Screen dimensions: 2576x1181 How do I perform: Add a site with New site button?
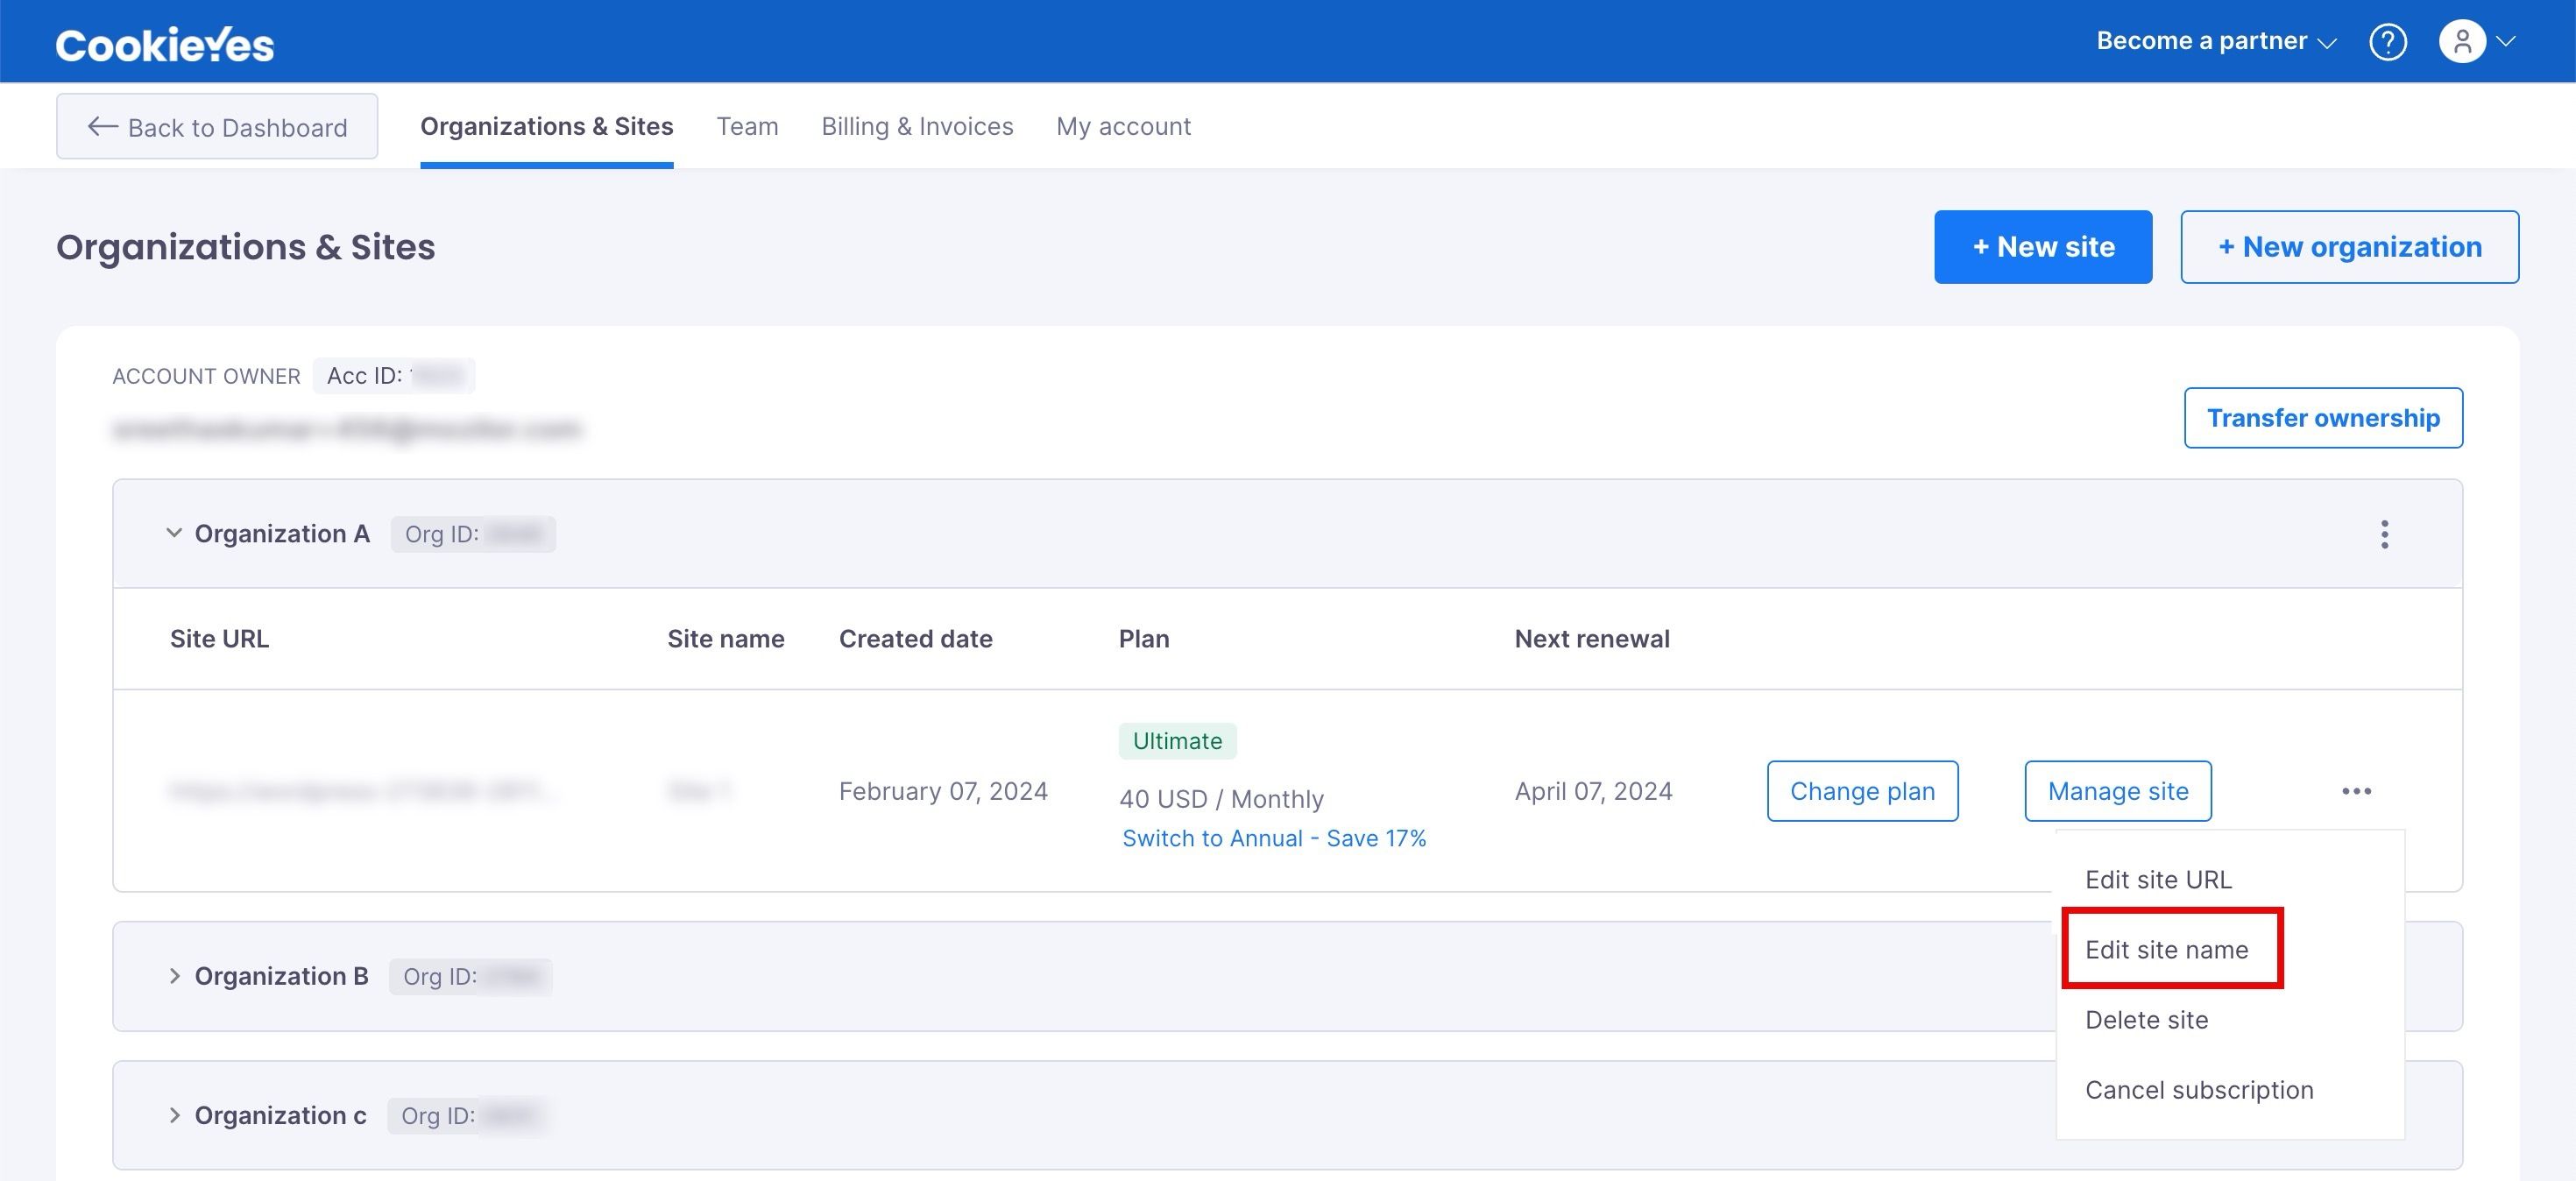tap(2043, 247)
